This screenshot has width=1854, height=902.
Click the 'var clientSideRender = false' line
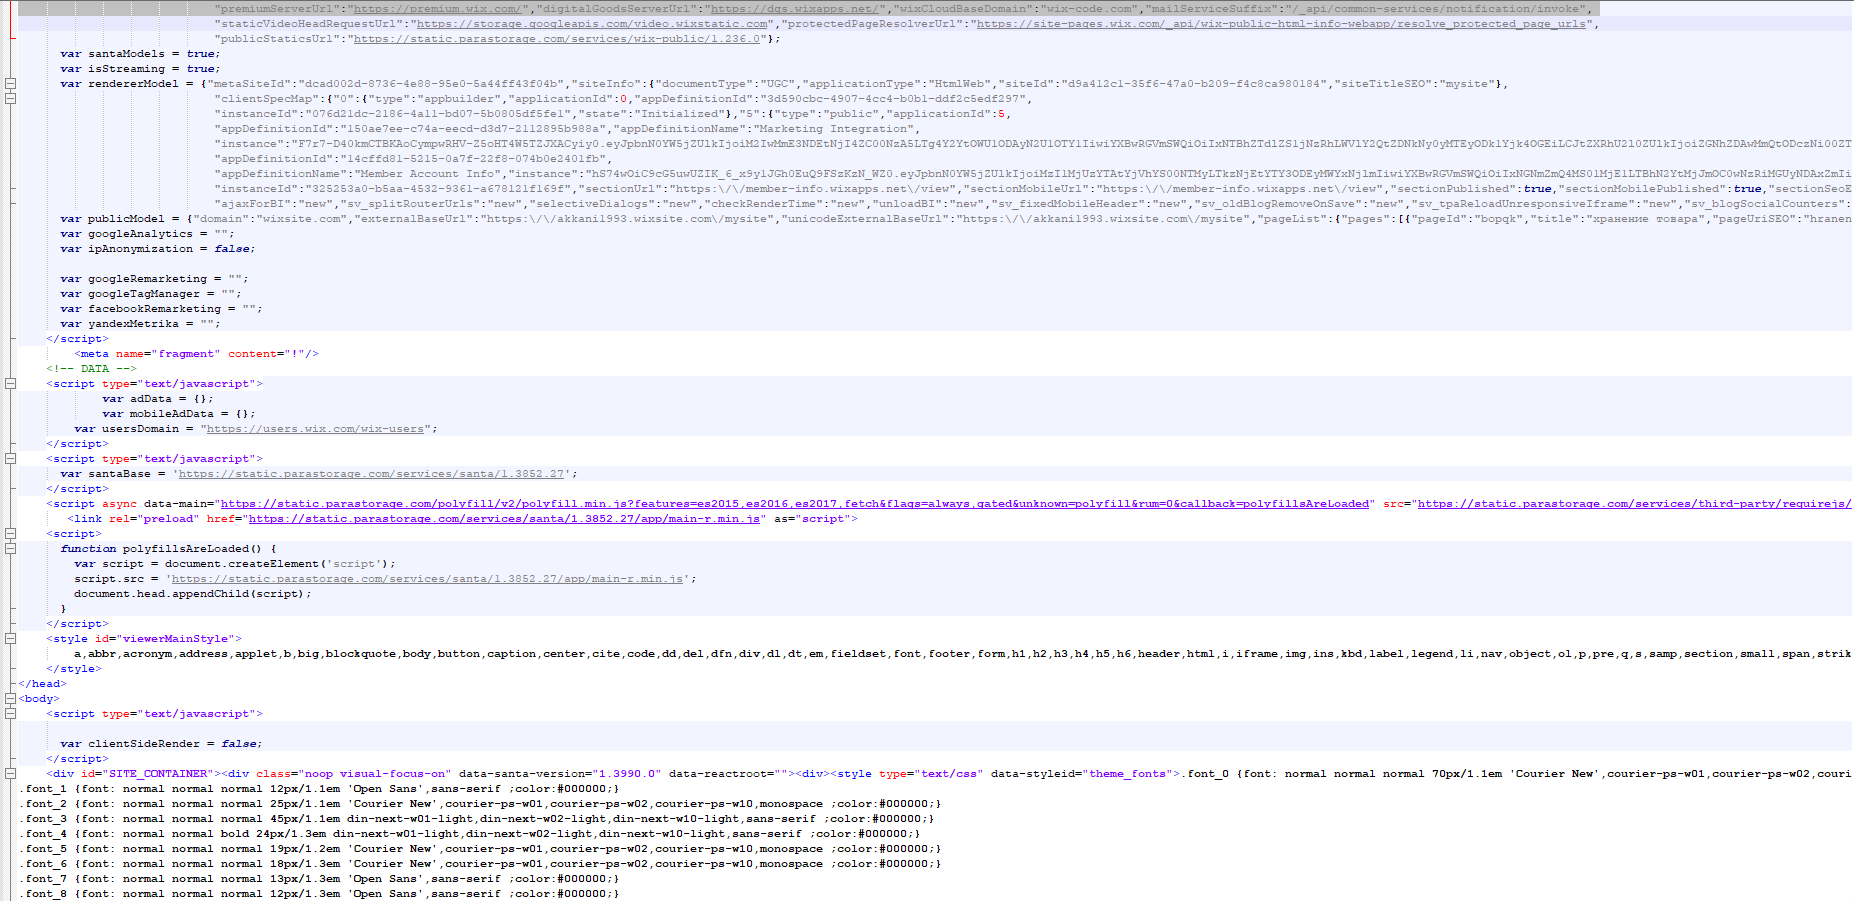[x=161, y=744]
